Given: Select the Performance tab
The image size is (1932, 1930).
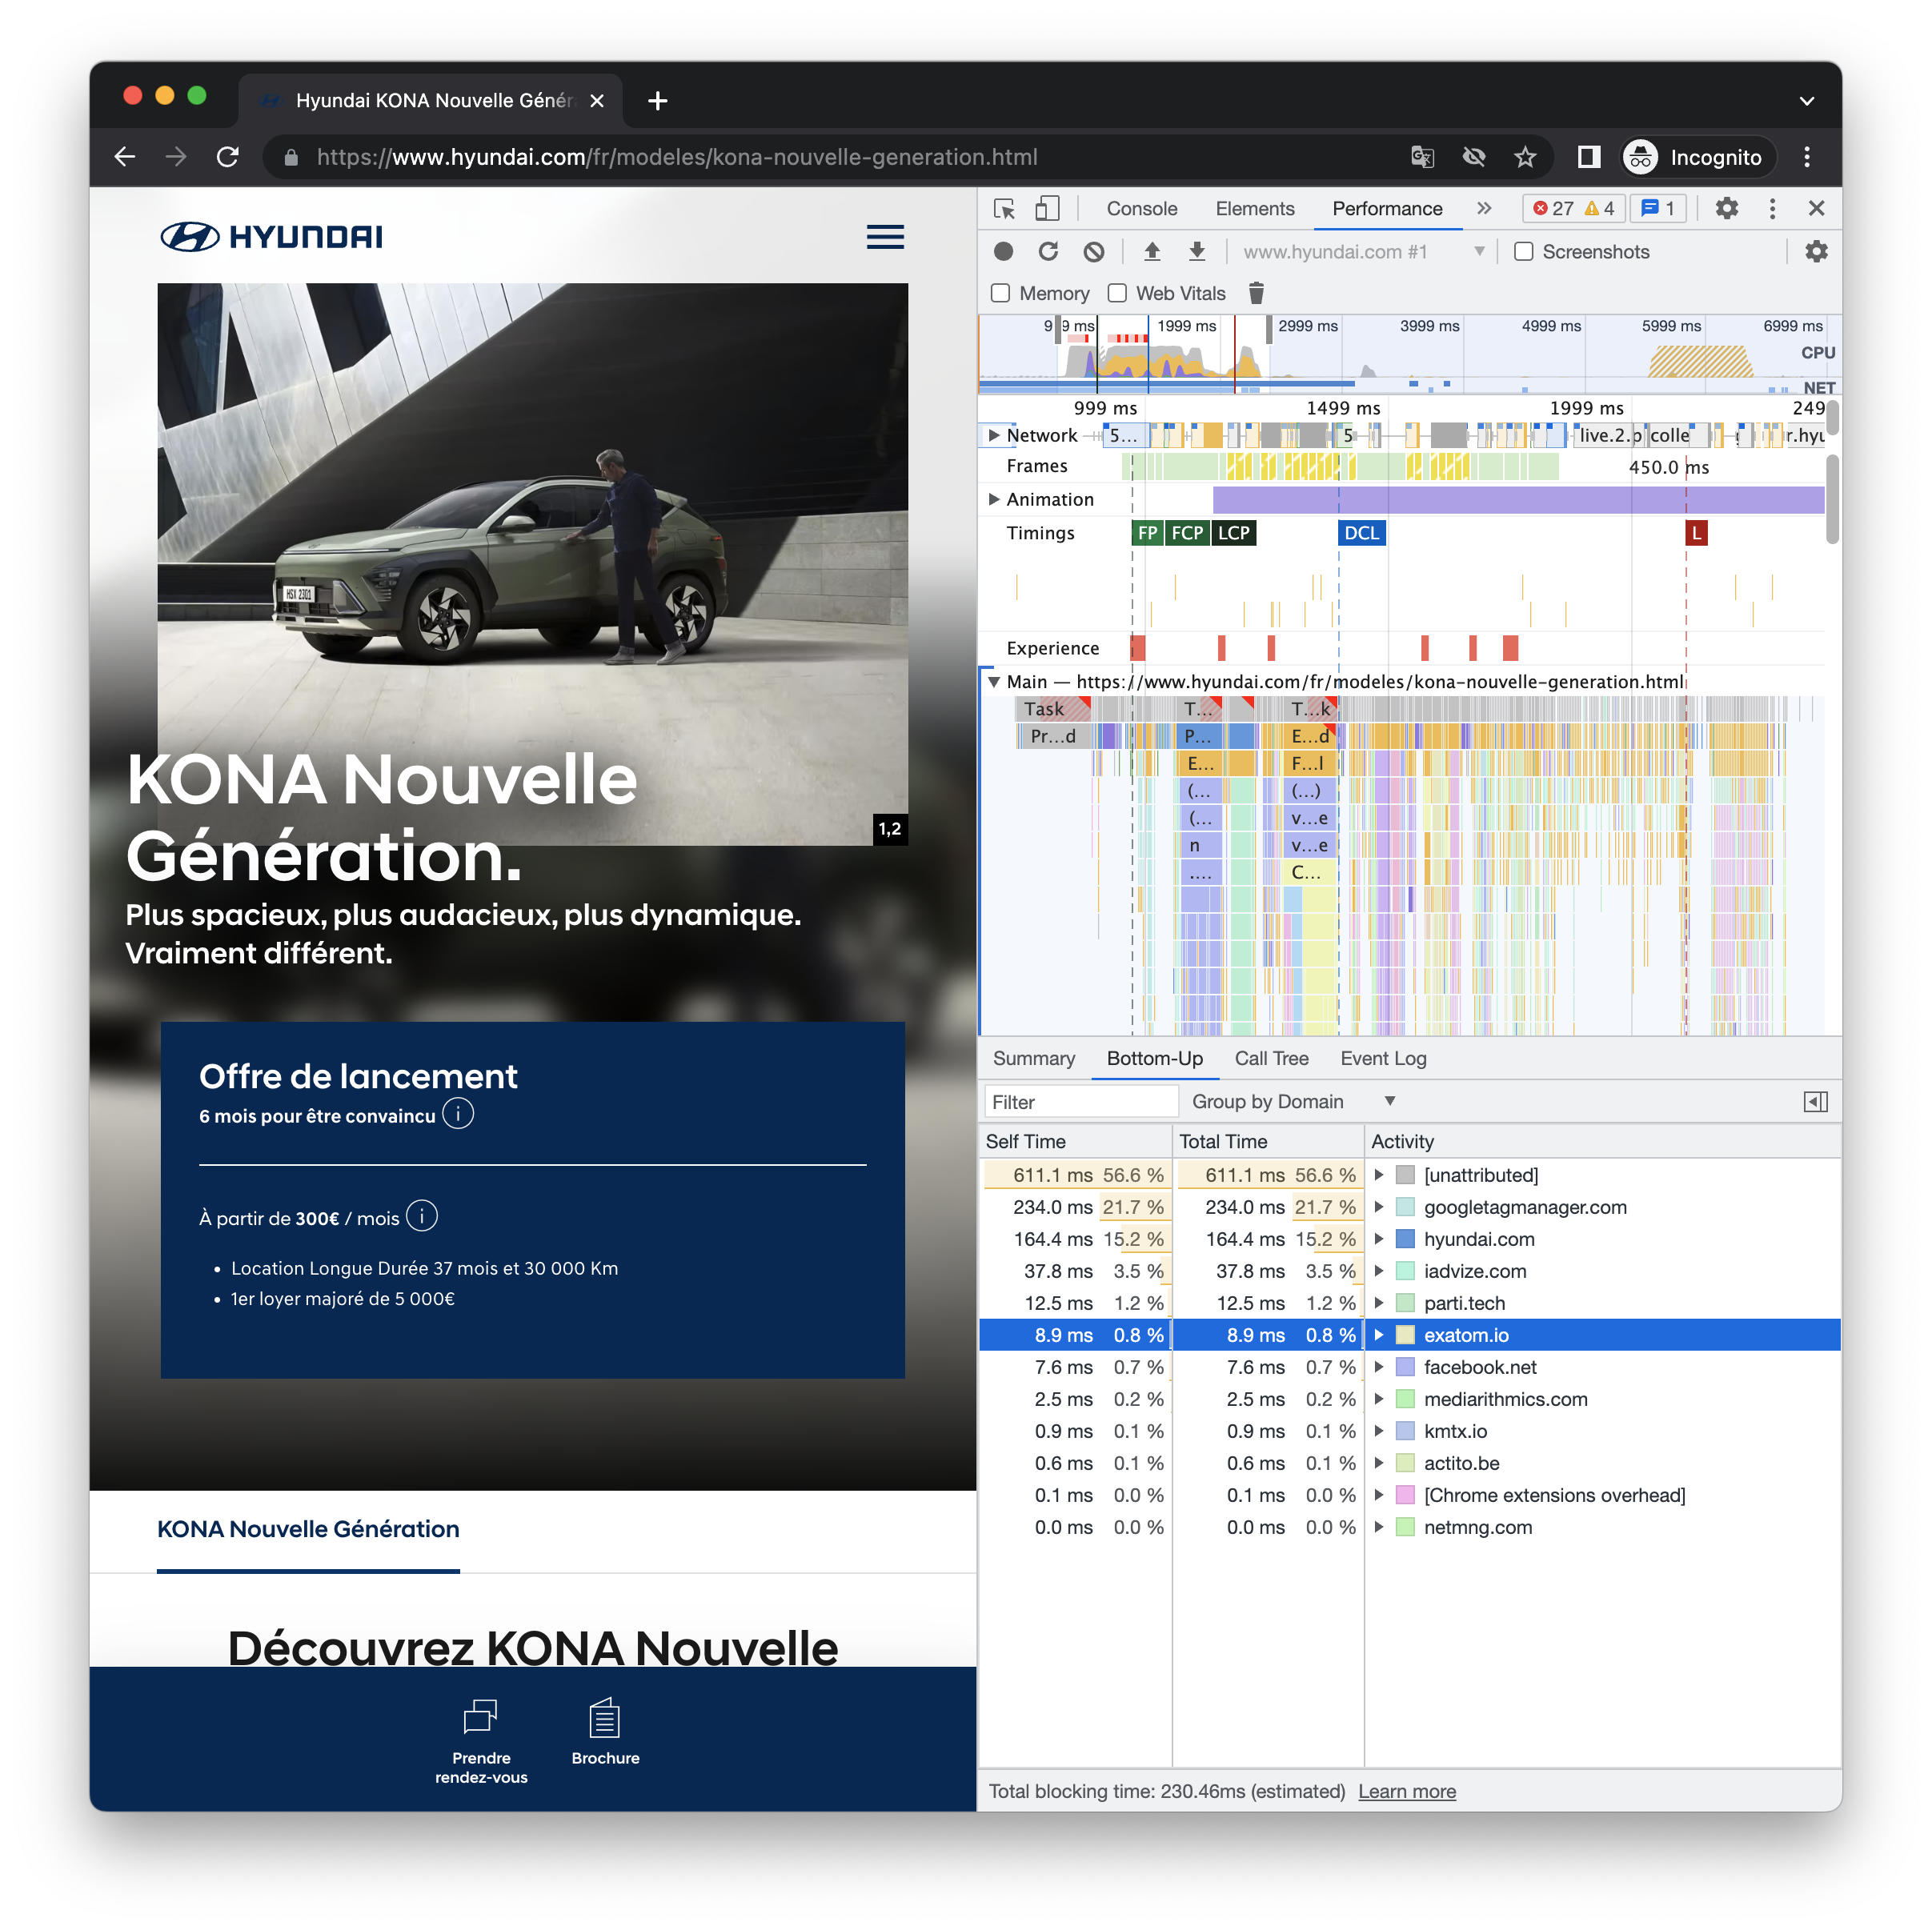Looking at the screenshot, I should 1387,208.
